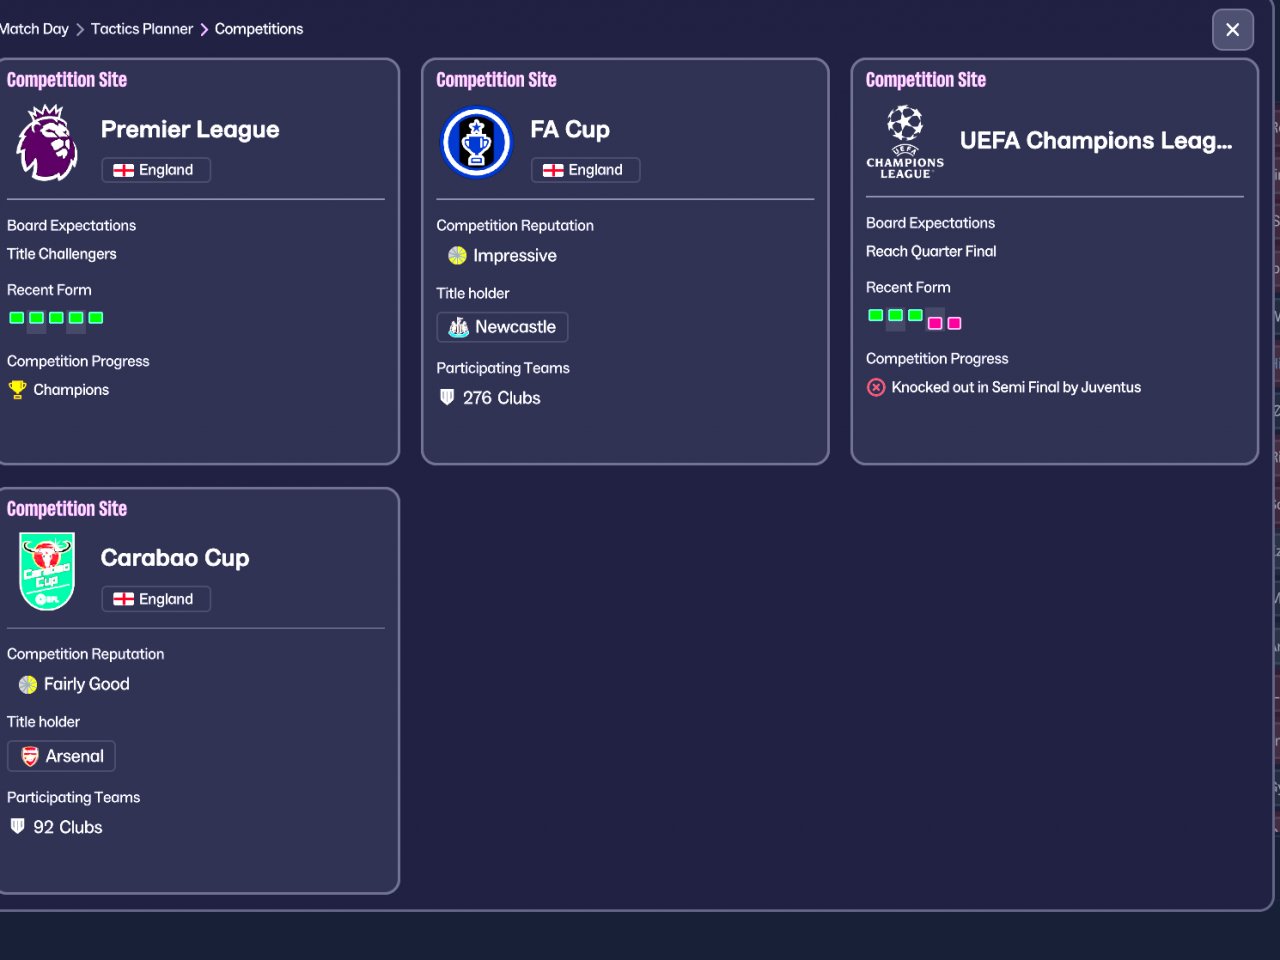Click the Carabao Cup logo
Viewport: 1280px width, 960px height.
pos(47,571)
